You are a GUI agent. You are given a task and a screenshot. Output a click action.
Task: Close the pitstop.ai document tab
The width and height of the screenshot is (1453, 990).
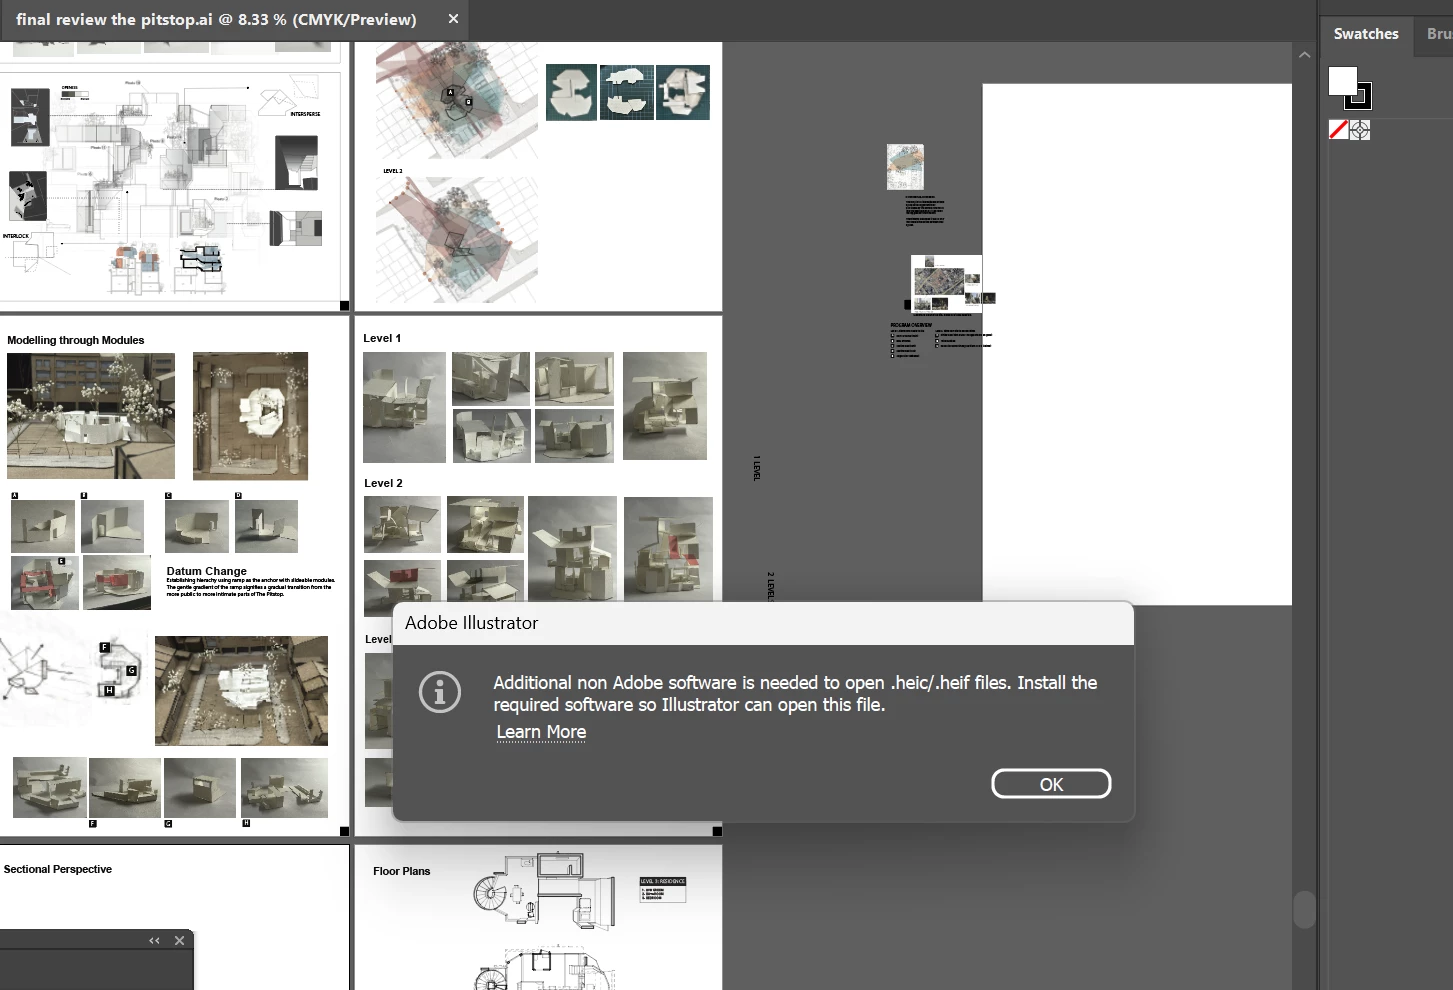[x=453, y=19]
